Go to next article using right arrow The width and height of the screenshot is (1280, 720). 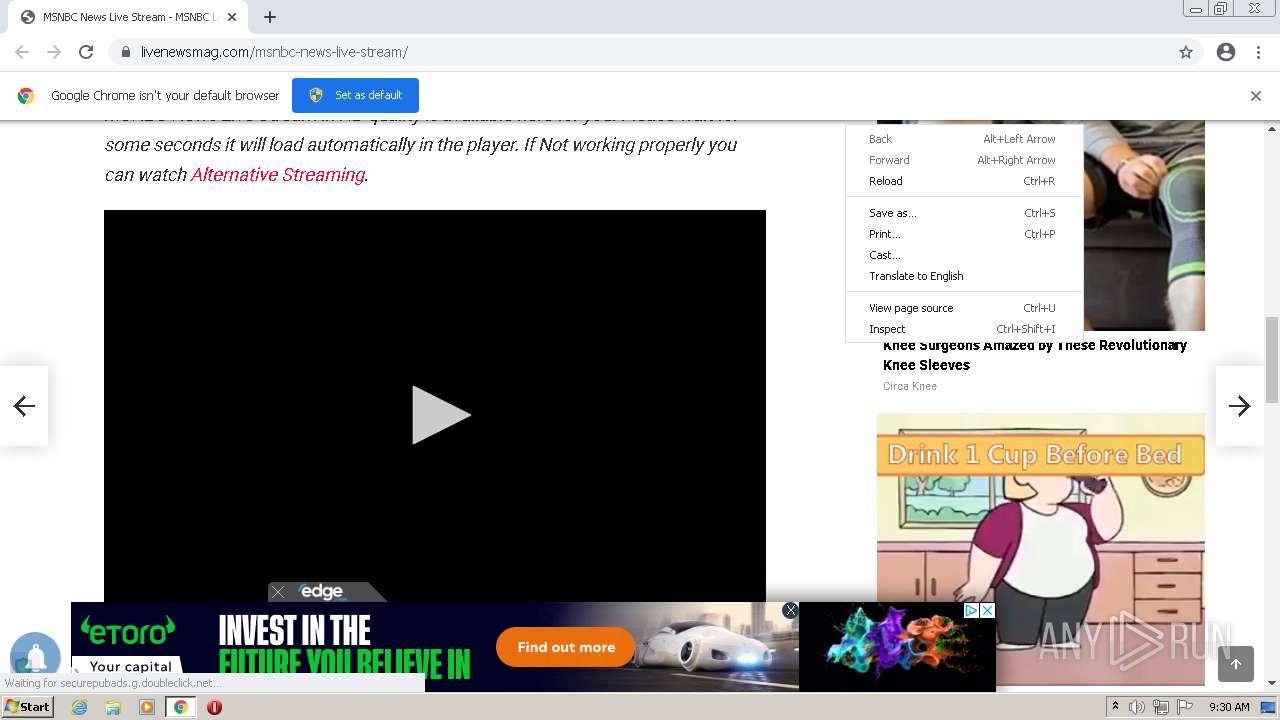[x=1240, y=405]
